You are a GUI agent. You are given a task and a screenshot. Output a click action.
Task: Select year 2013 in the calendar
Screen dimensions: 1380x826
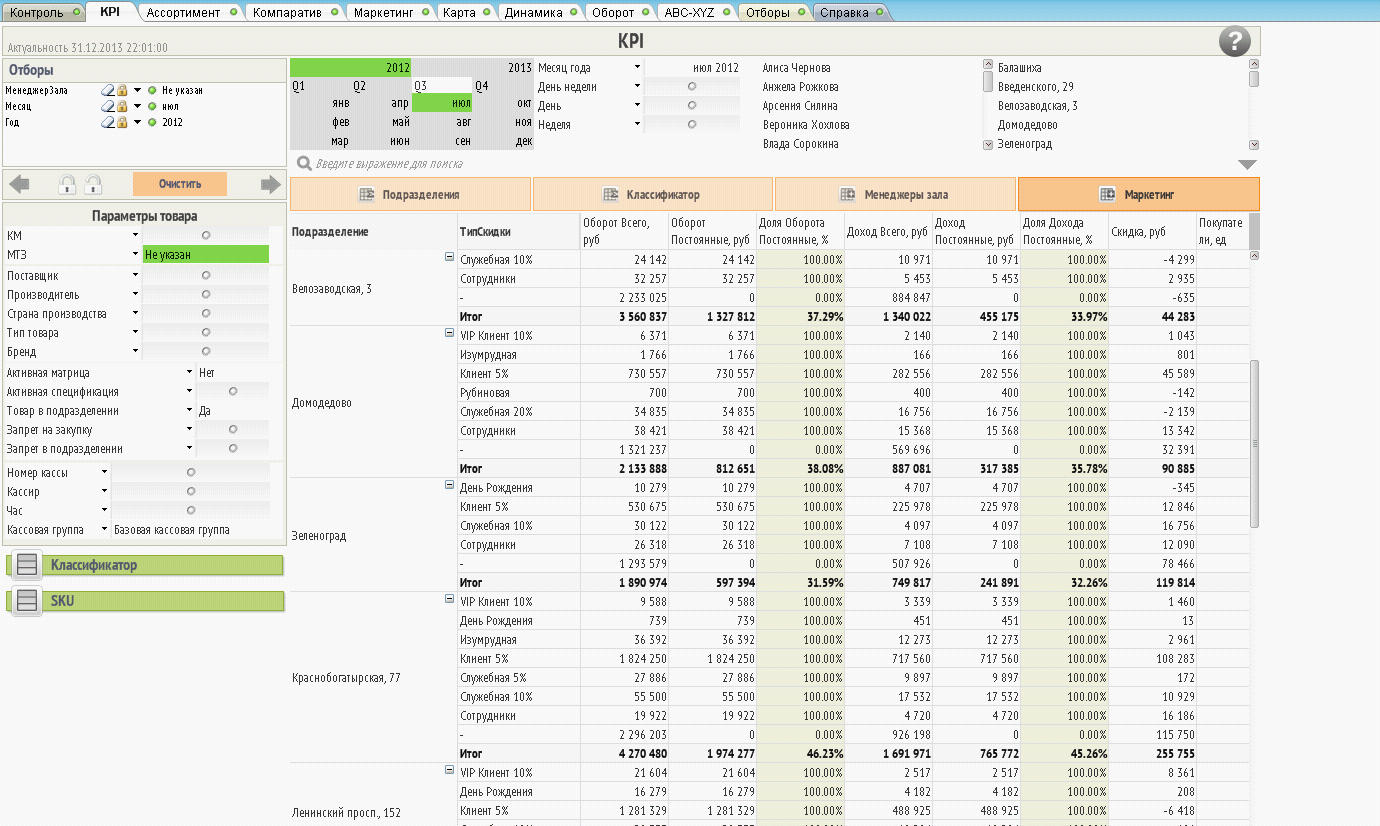pyautogui.click(x=473, y=68)
